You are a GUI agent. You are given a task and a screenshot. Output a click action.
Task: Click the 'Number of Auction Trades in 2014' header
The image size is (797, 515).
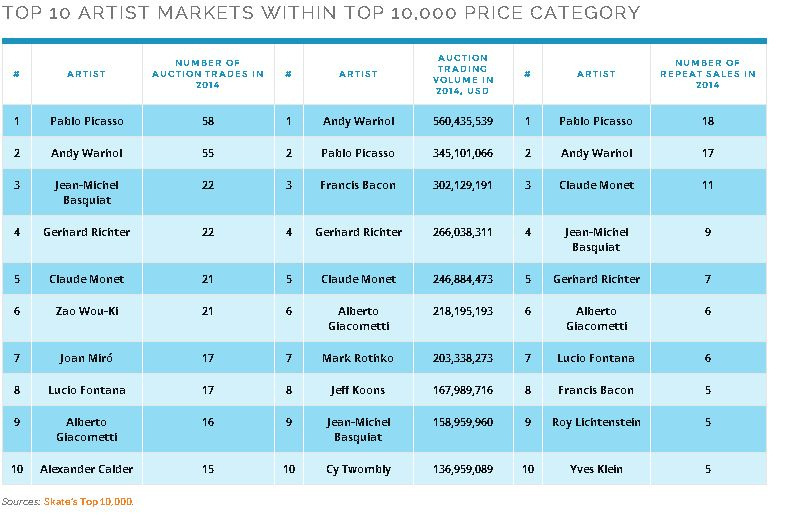207,73
